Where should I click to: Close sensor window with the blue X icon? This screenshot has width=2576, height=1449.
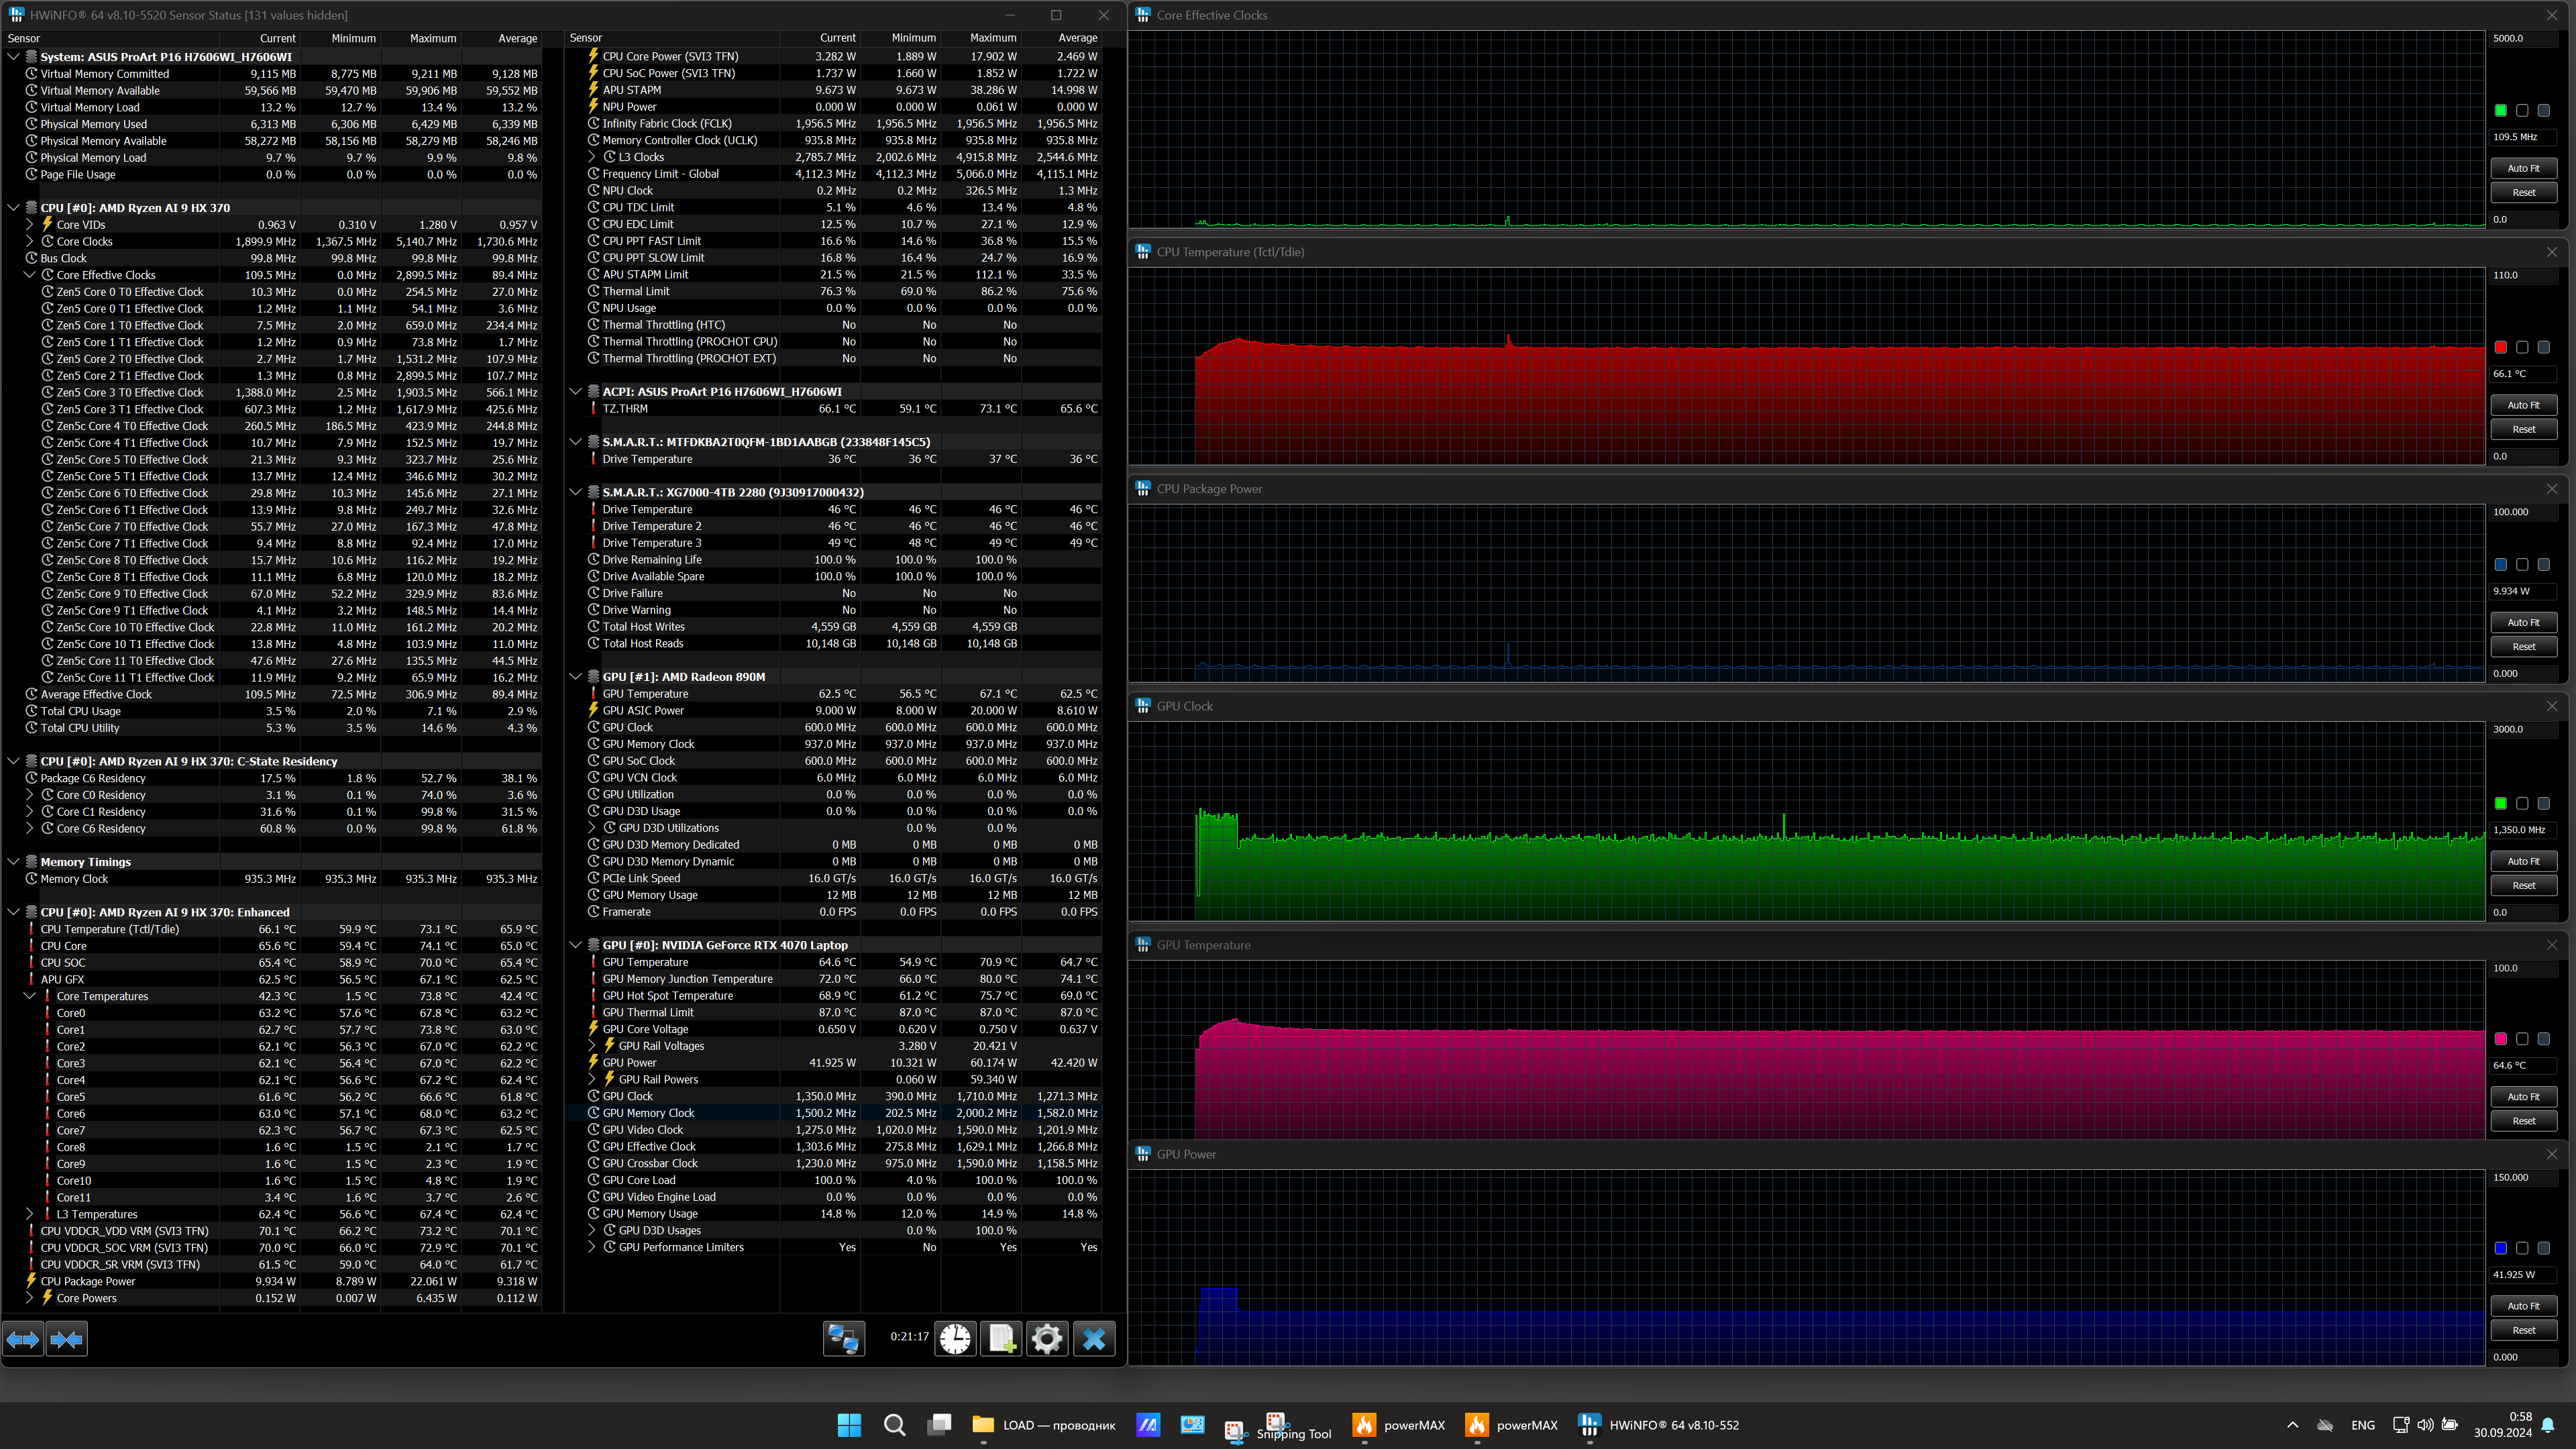click(1094, 1338)
